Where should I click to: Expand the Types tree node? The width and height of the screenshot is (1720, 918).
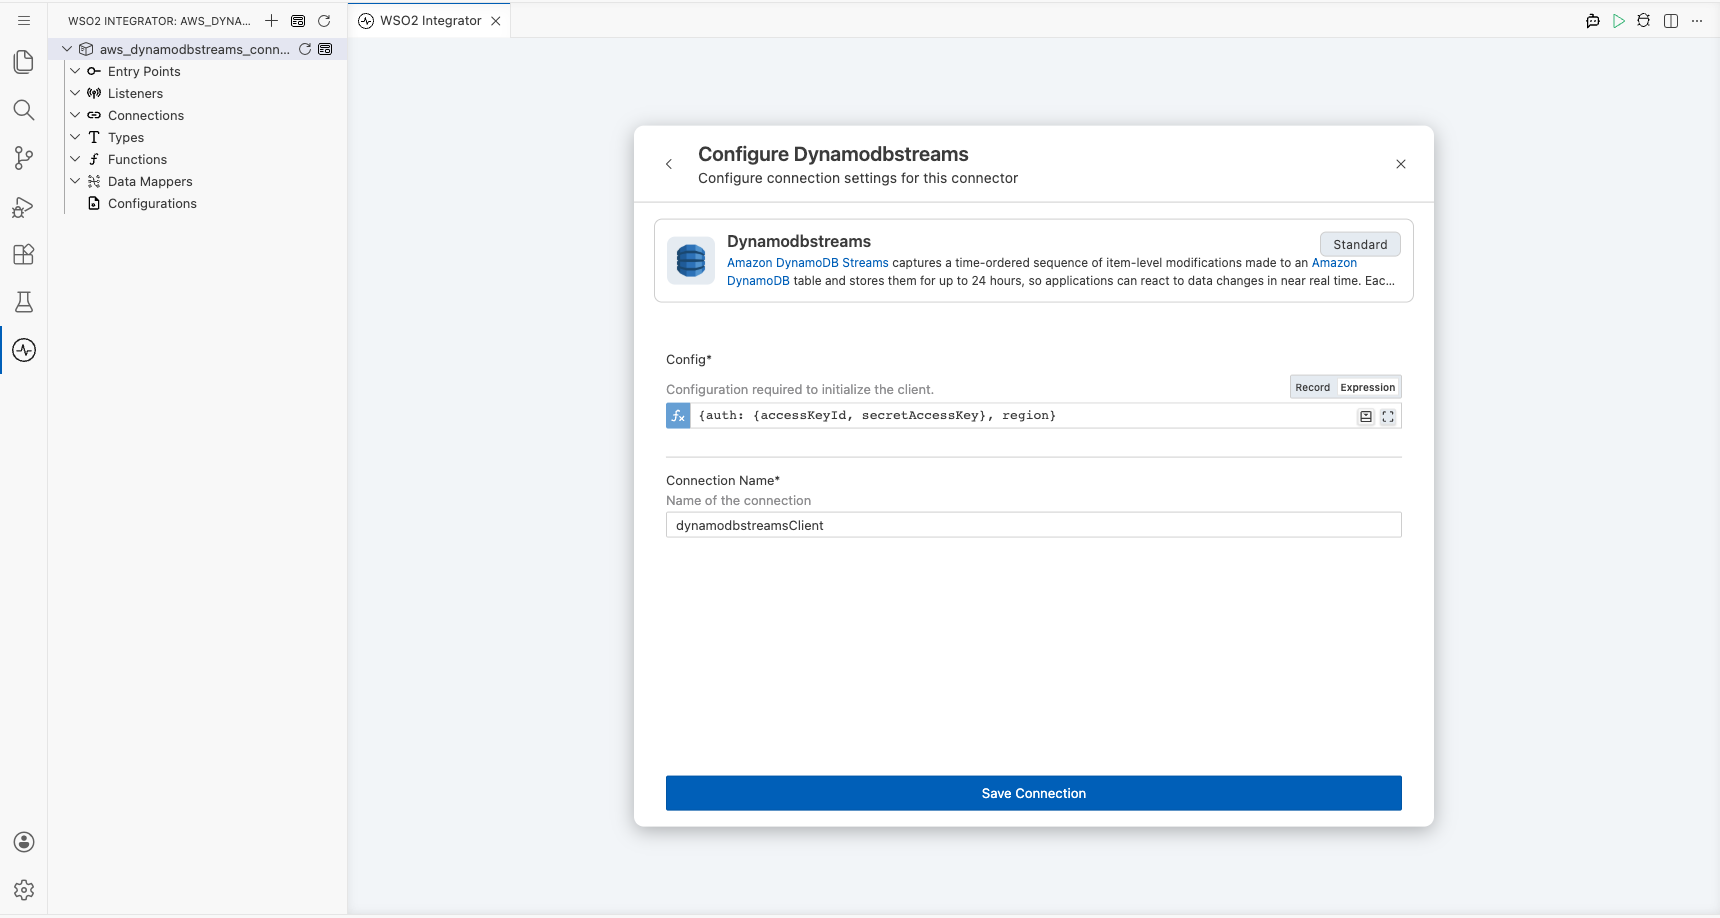(x=75, y=137)
